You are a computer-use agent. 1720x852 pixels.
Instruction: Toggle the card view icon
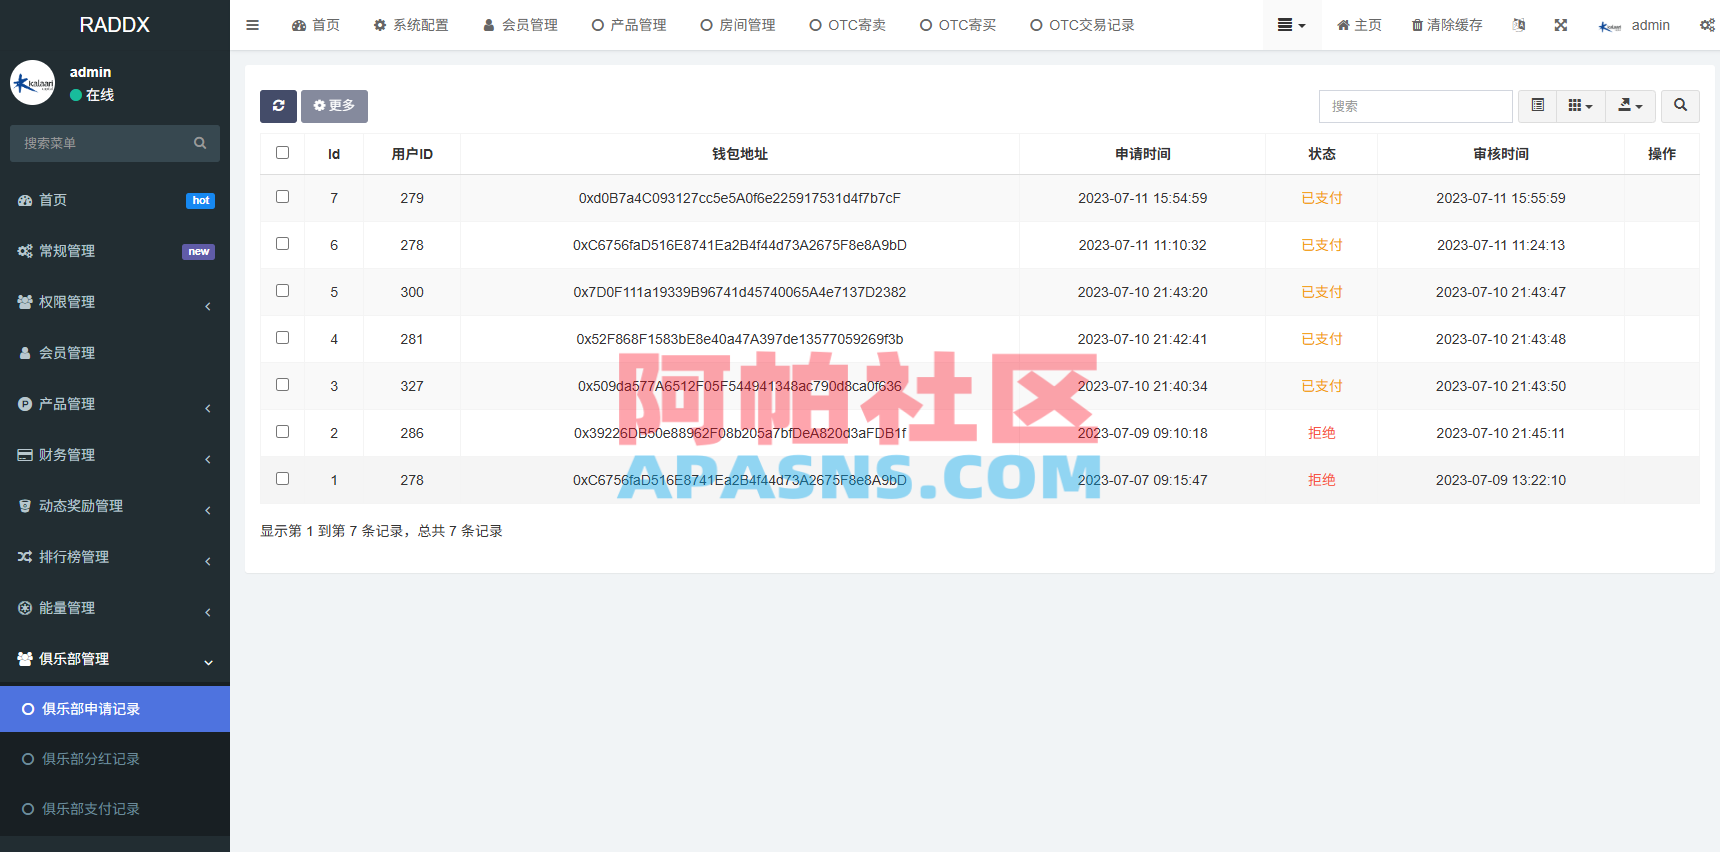(x=1537, y=106)
